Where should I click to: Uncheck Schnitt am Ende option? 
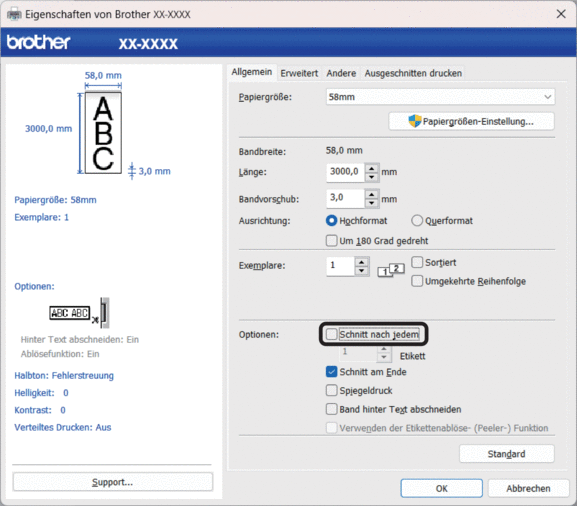(331, 372)
